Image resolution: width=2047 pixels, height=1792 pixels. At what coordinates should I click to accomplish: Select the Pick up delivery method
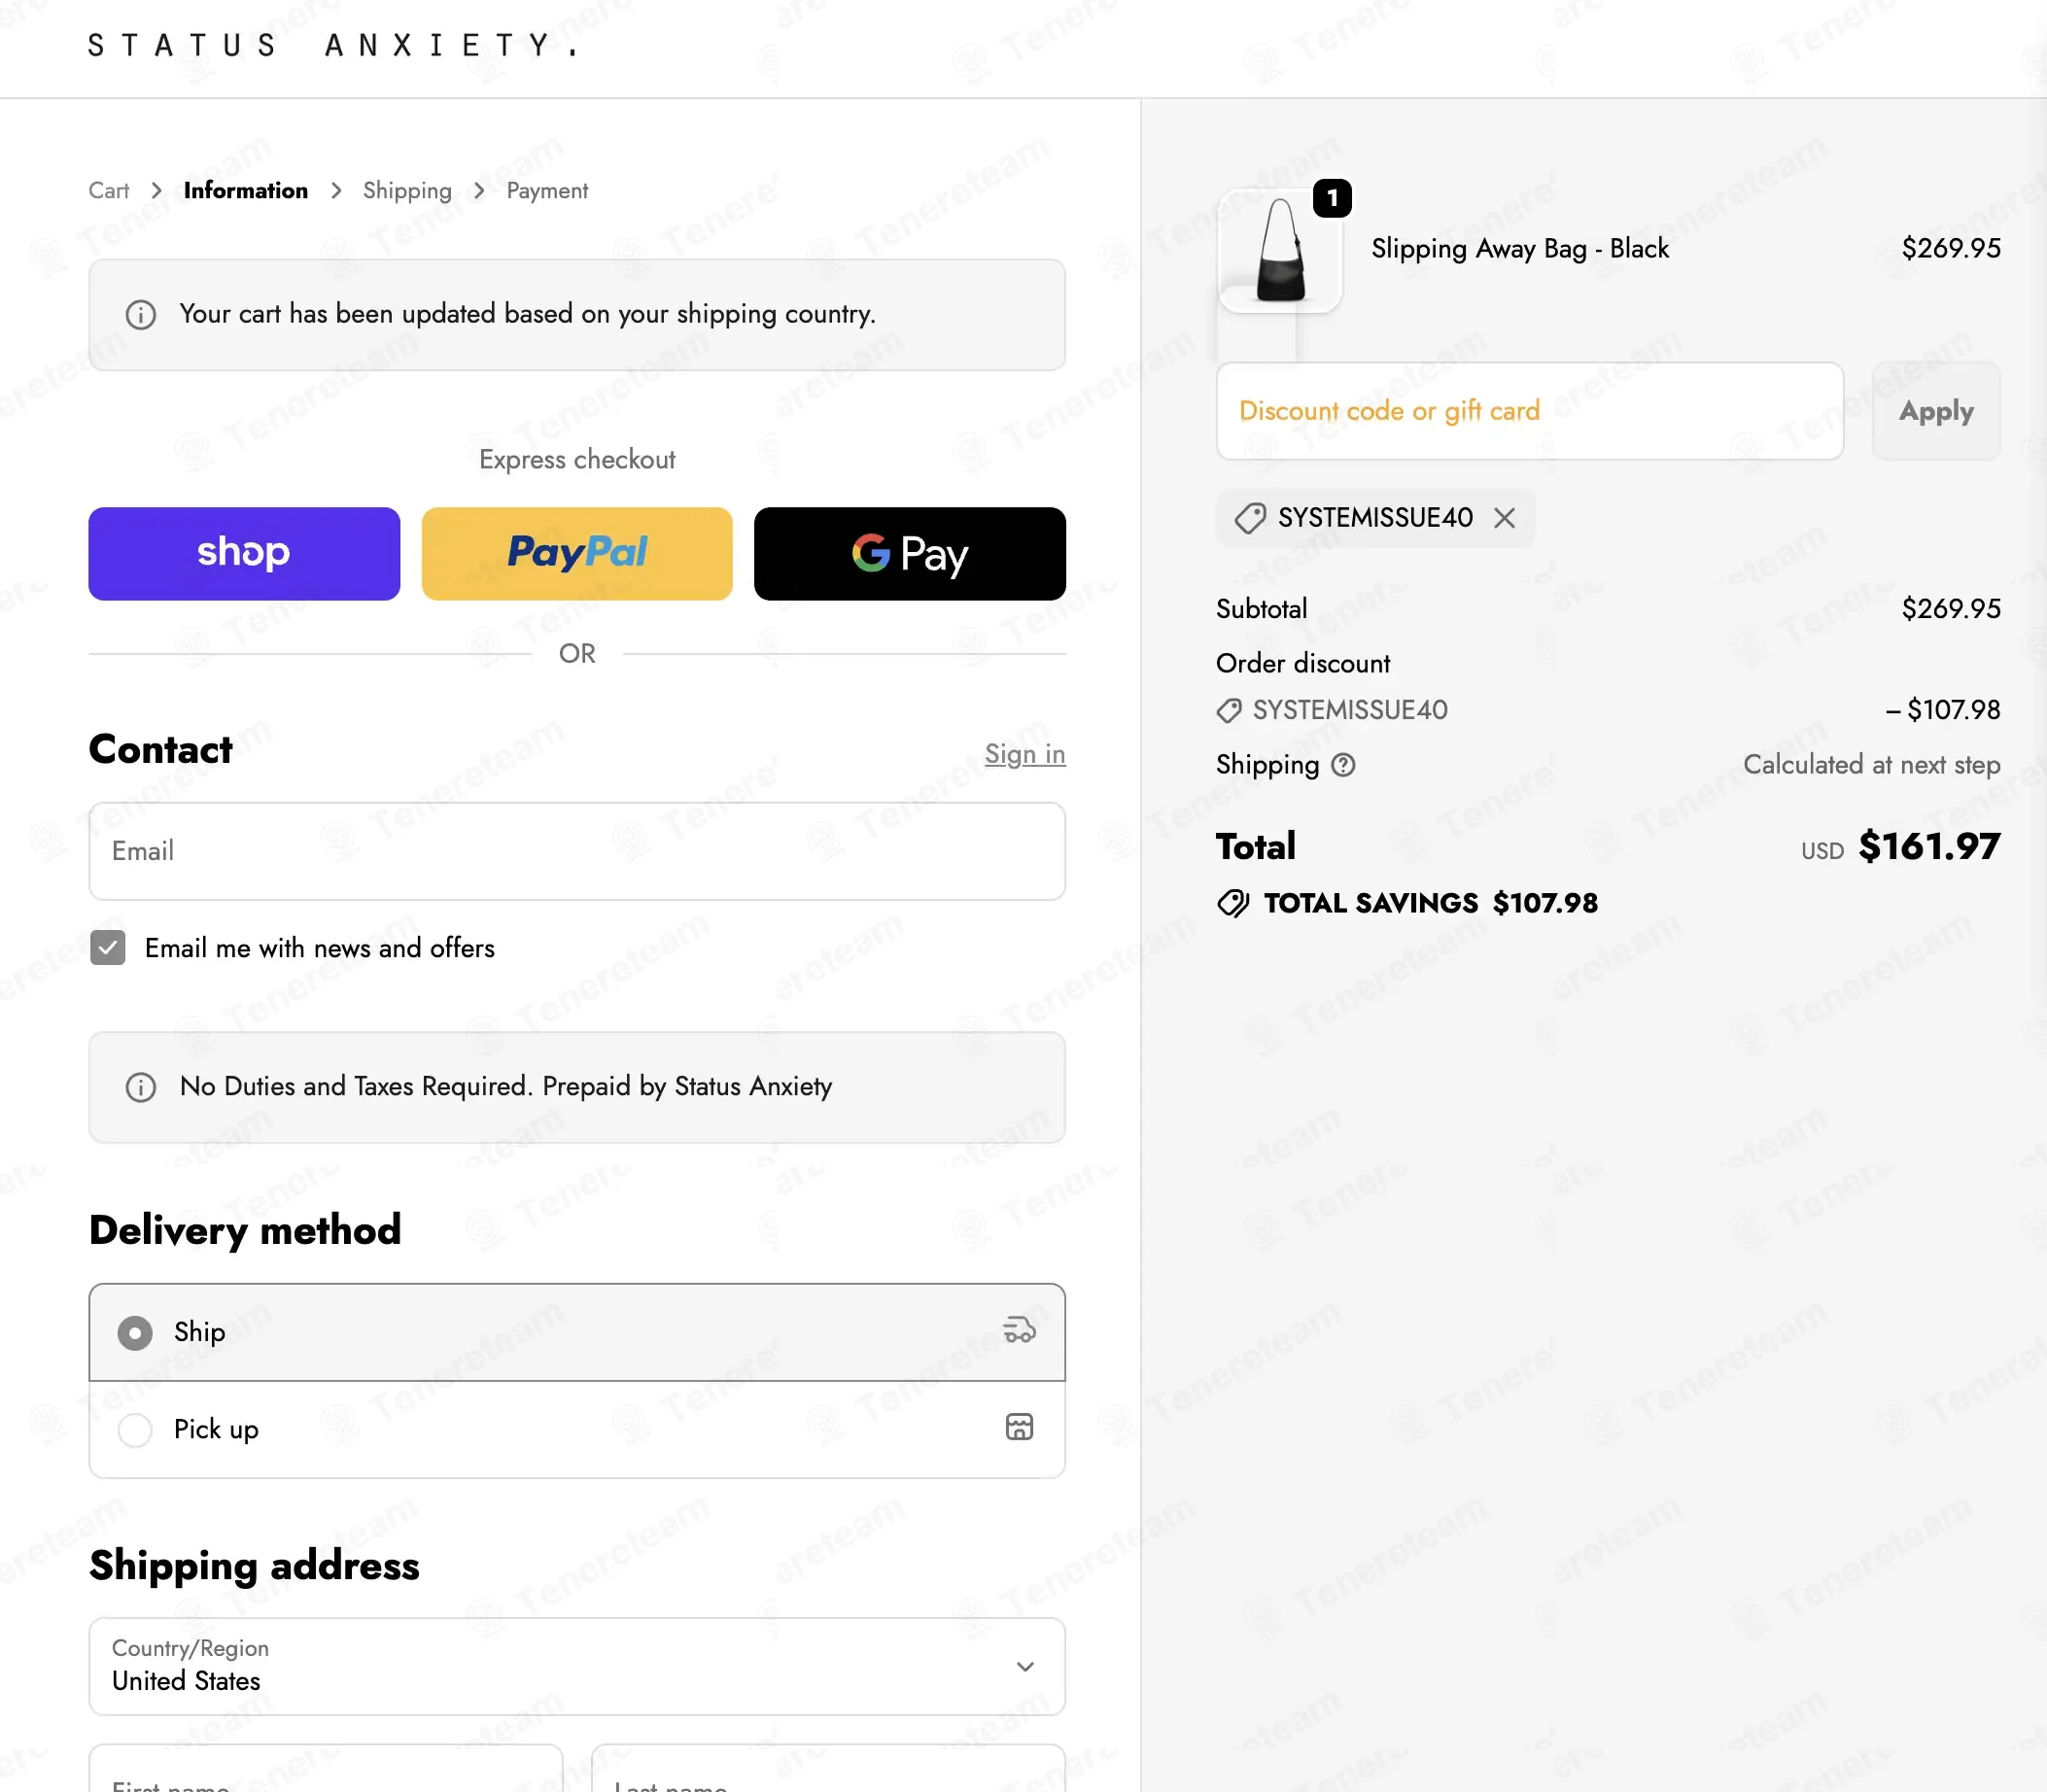tap(577, 1429)
